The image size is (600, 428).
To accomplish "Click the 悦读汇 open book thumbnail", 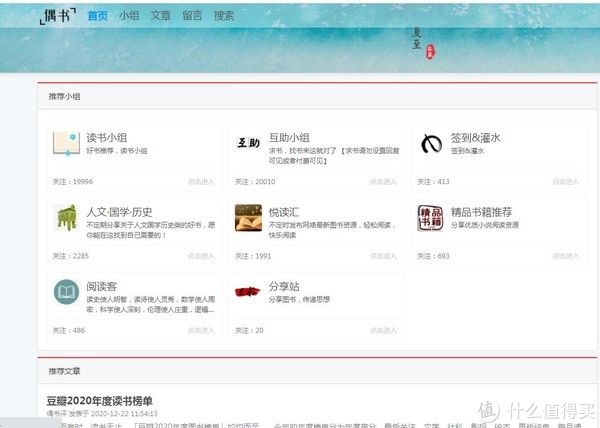I will click(x=248, y=218).
